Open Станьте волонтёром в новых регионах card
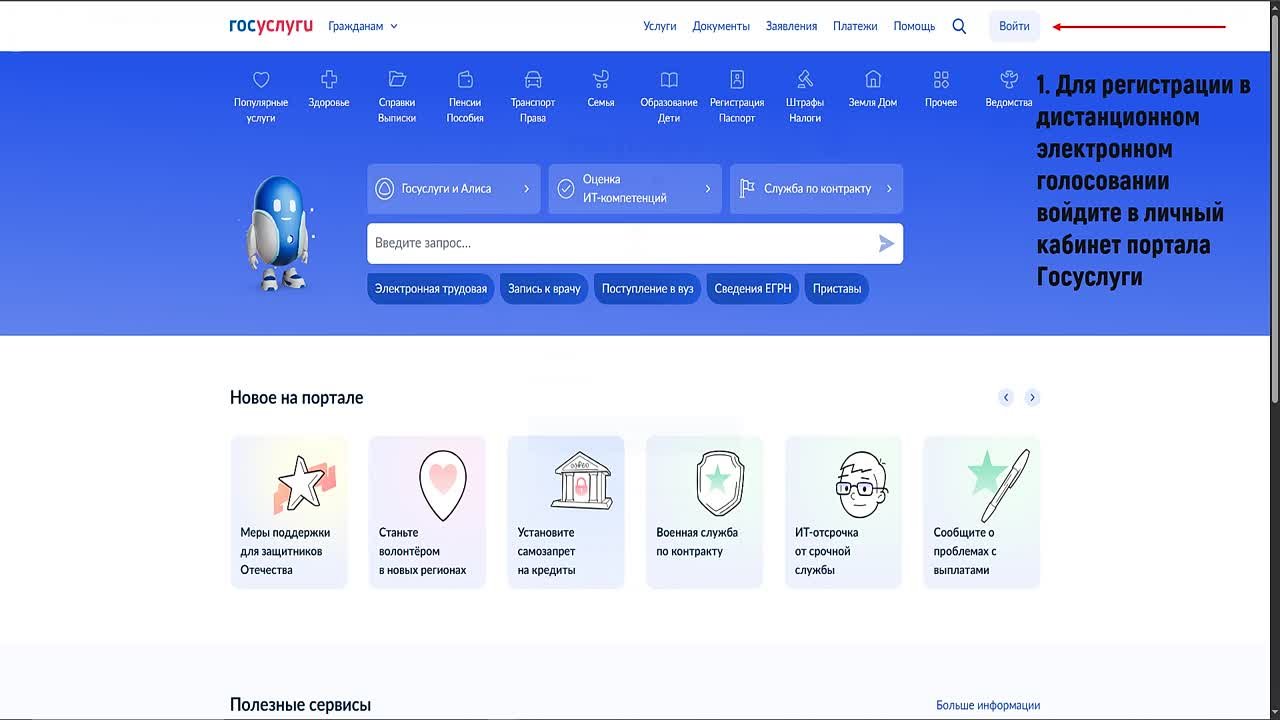Screen dimensions: 1280x720 427,512
